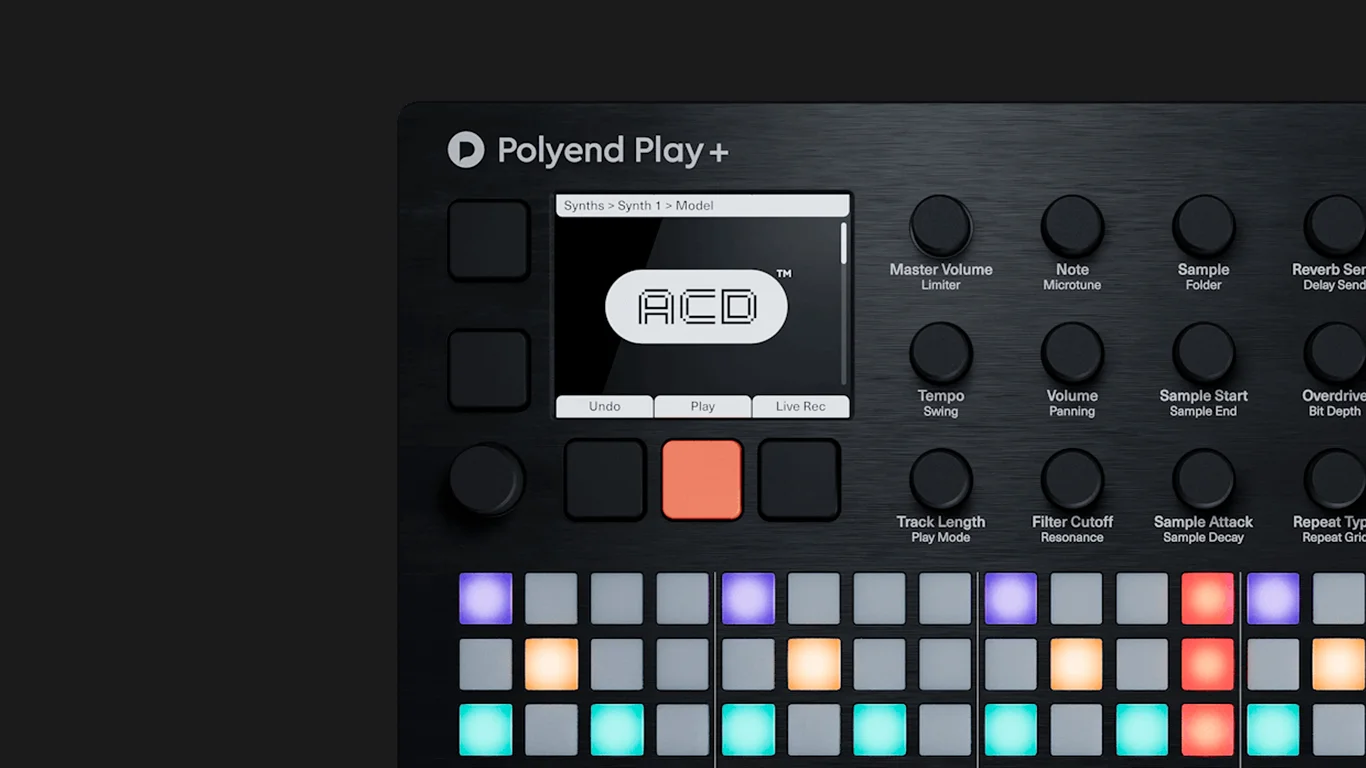Click the ACD logo on the device screen
This screenshot has height=768, width=1366.
click(697, 306)
